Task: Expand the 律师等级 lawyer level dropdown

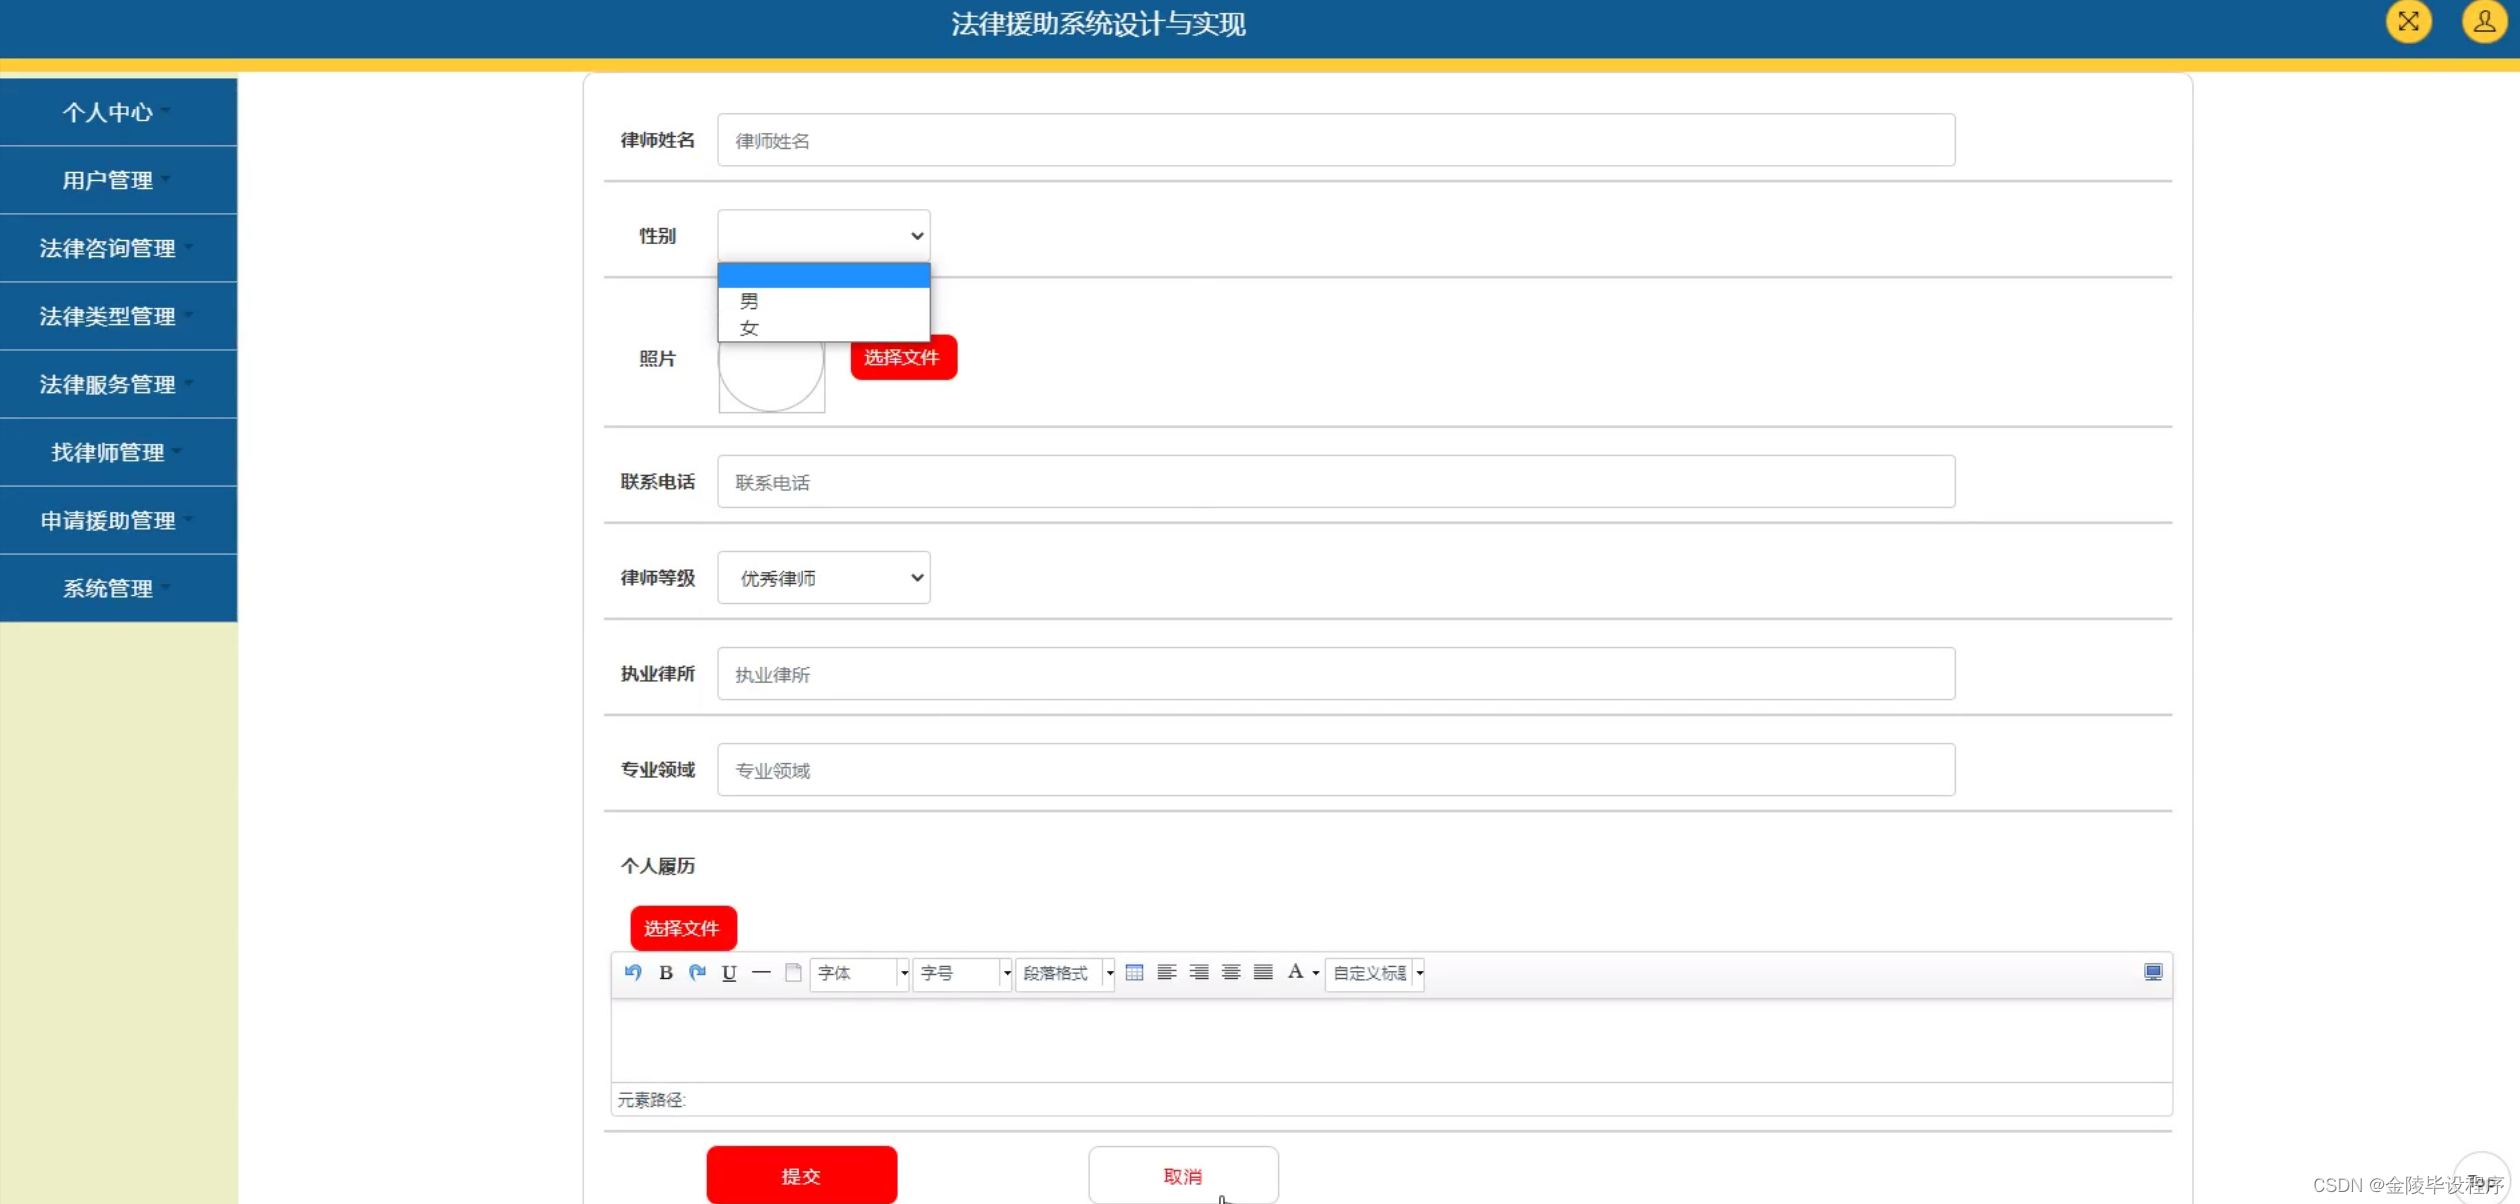Action: (x=824, y=578)
